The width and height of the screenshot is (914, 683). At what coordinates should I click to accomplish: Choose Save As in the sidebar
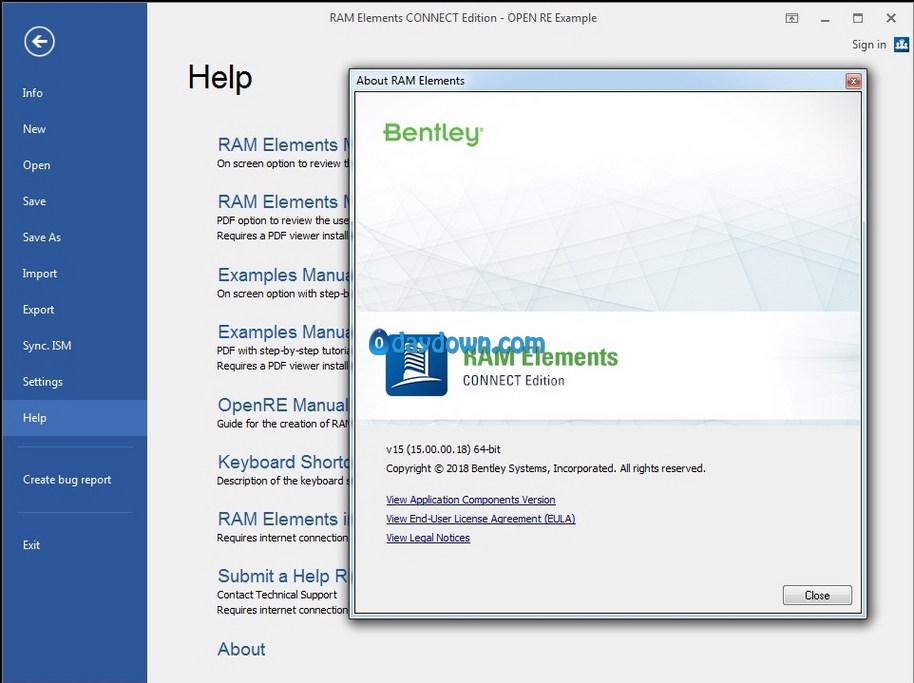point(42,237)
